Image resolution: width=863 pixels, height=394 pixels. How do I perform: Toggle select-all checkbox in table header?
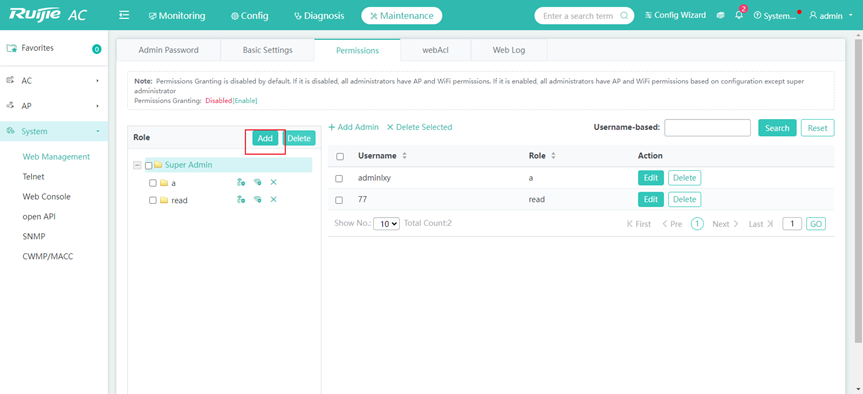340,157
